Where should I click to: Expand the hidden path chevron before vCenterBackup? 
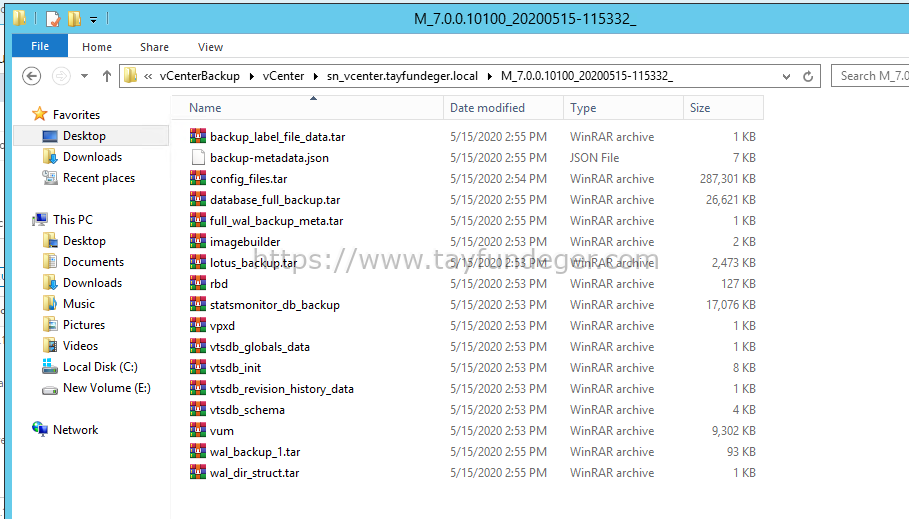[148, 76]
